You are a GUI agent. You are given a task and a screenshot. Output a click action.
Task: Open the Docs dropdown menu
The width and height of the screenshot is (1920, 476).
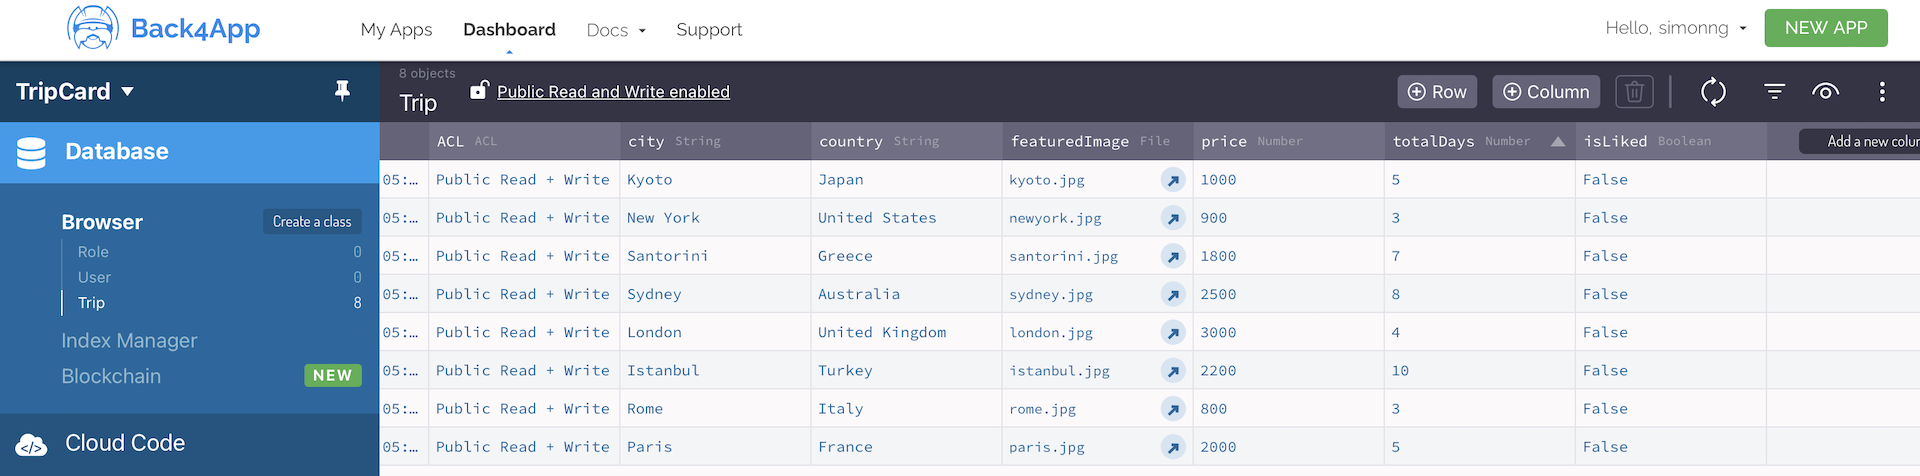[x=615, y=30]
